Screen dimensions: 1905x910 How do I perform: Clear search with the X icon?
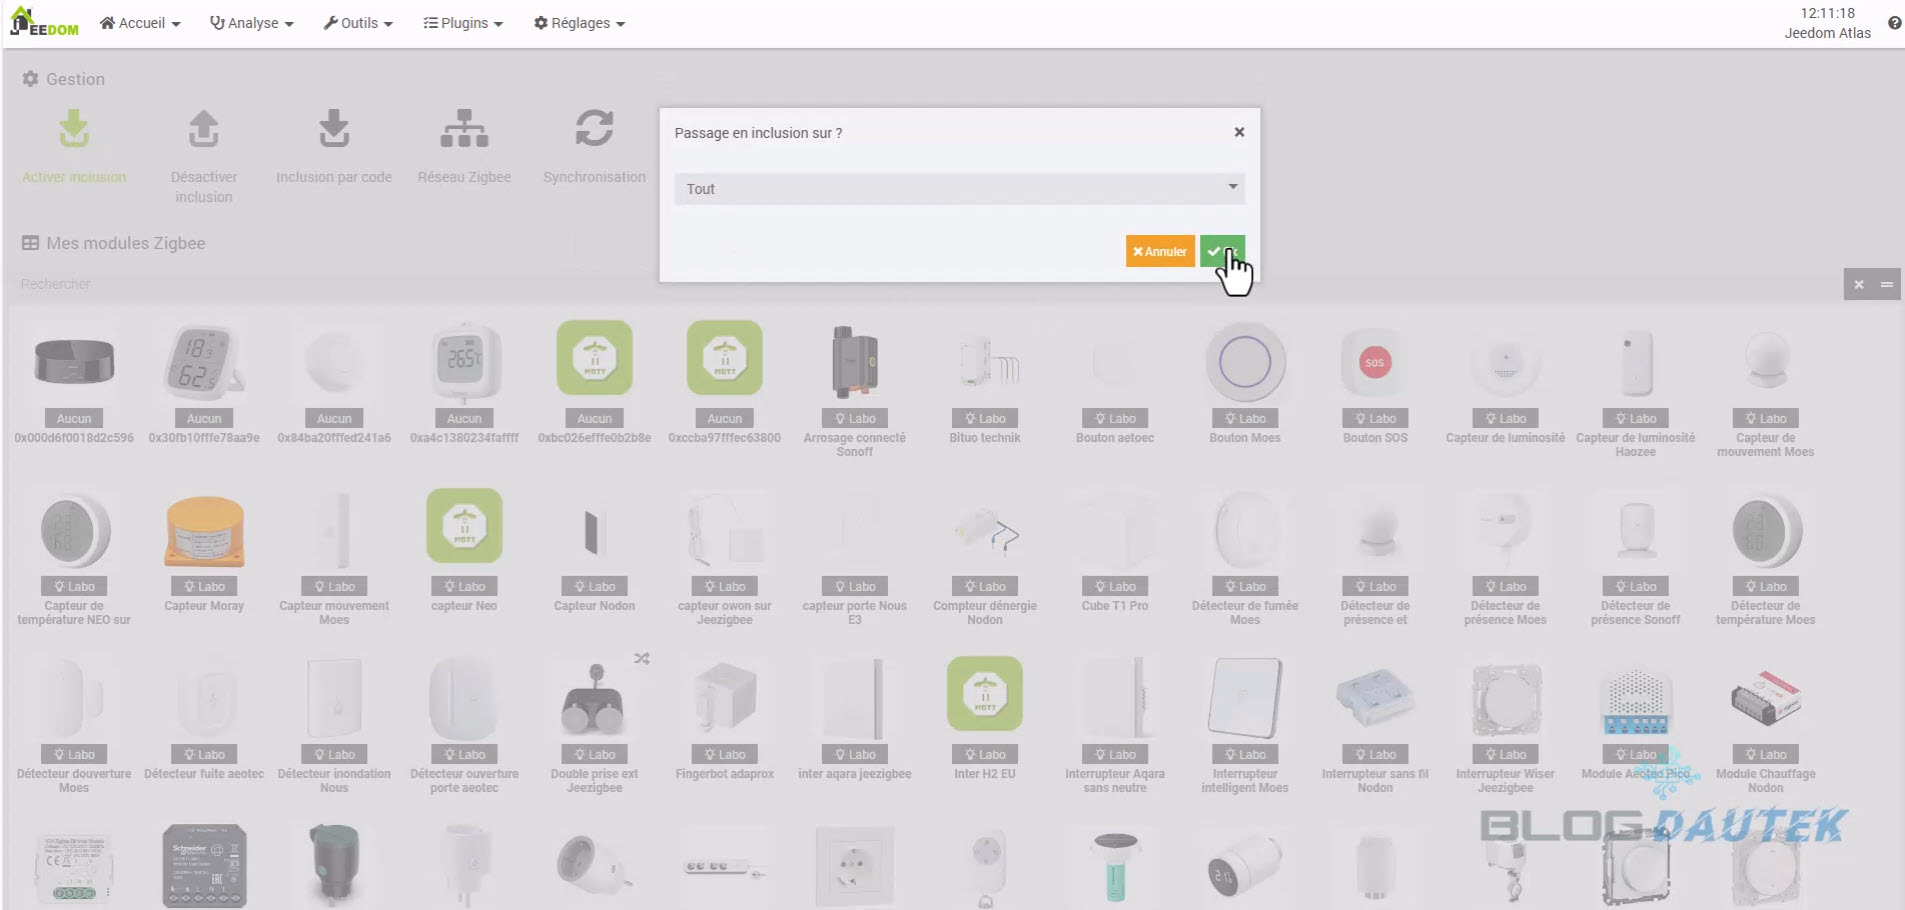pyautogui.click(x=1859, y=284)
